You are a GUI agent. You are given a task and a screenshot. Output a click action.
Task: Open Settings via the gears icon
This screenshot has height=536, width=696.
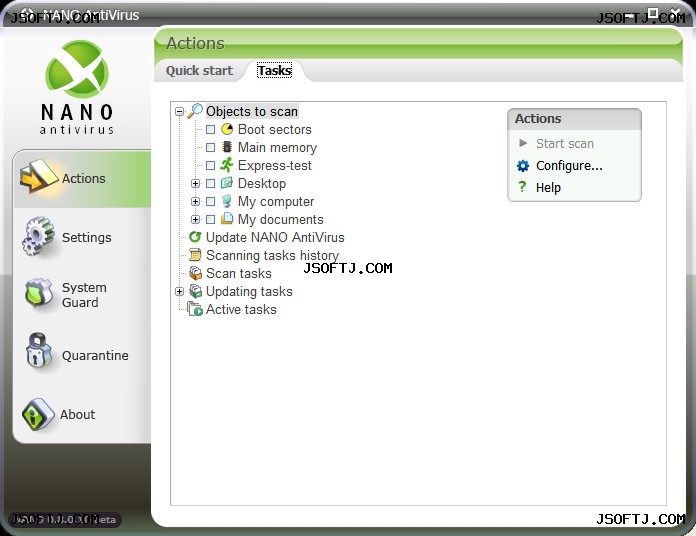tap(38, 236)
